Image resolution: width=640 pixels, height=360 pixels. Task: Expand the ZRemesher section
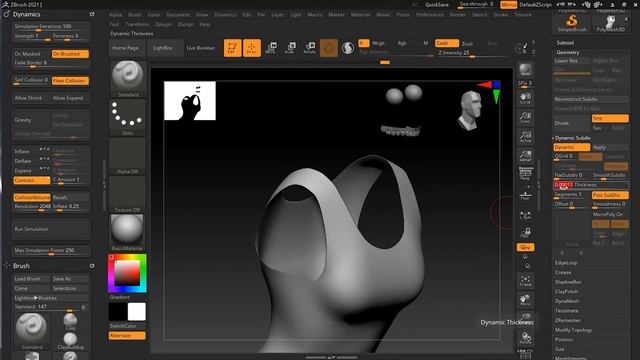pos(568,320)
